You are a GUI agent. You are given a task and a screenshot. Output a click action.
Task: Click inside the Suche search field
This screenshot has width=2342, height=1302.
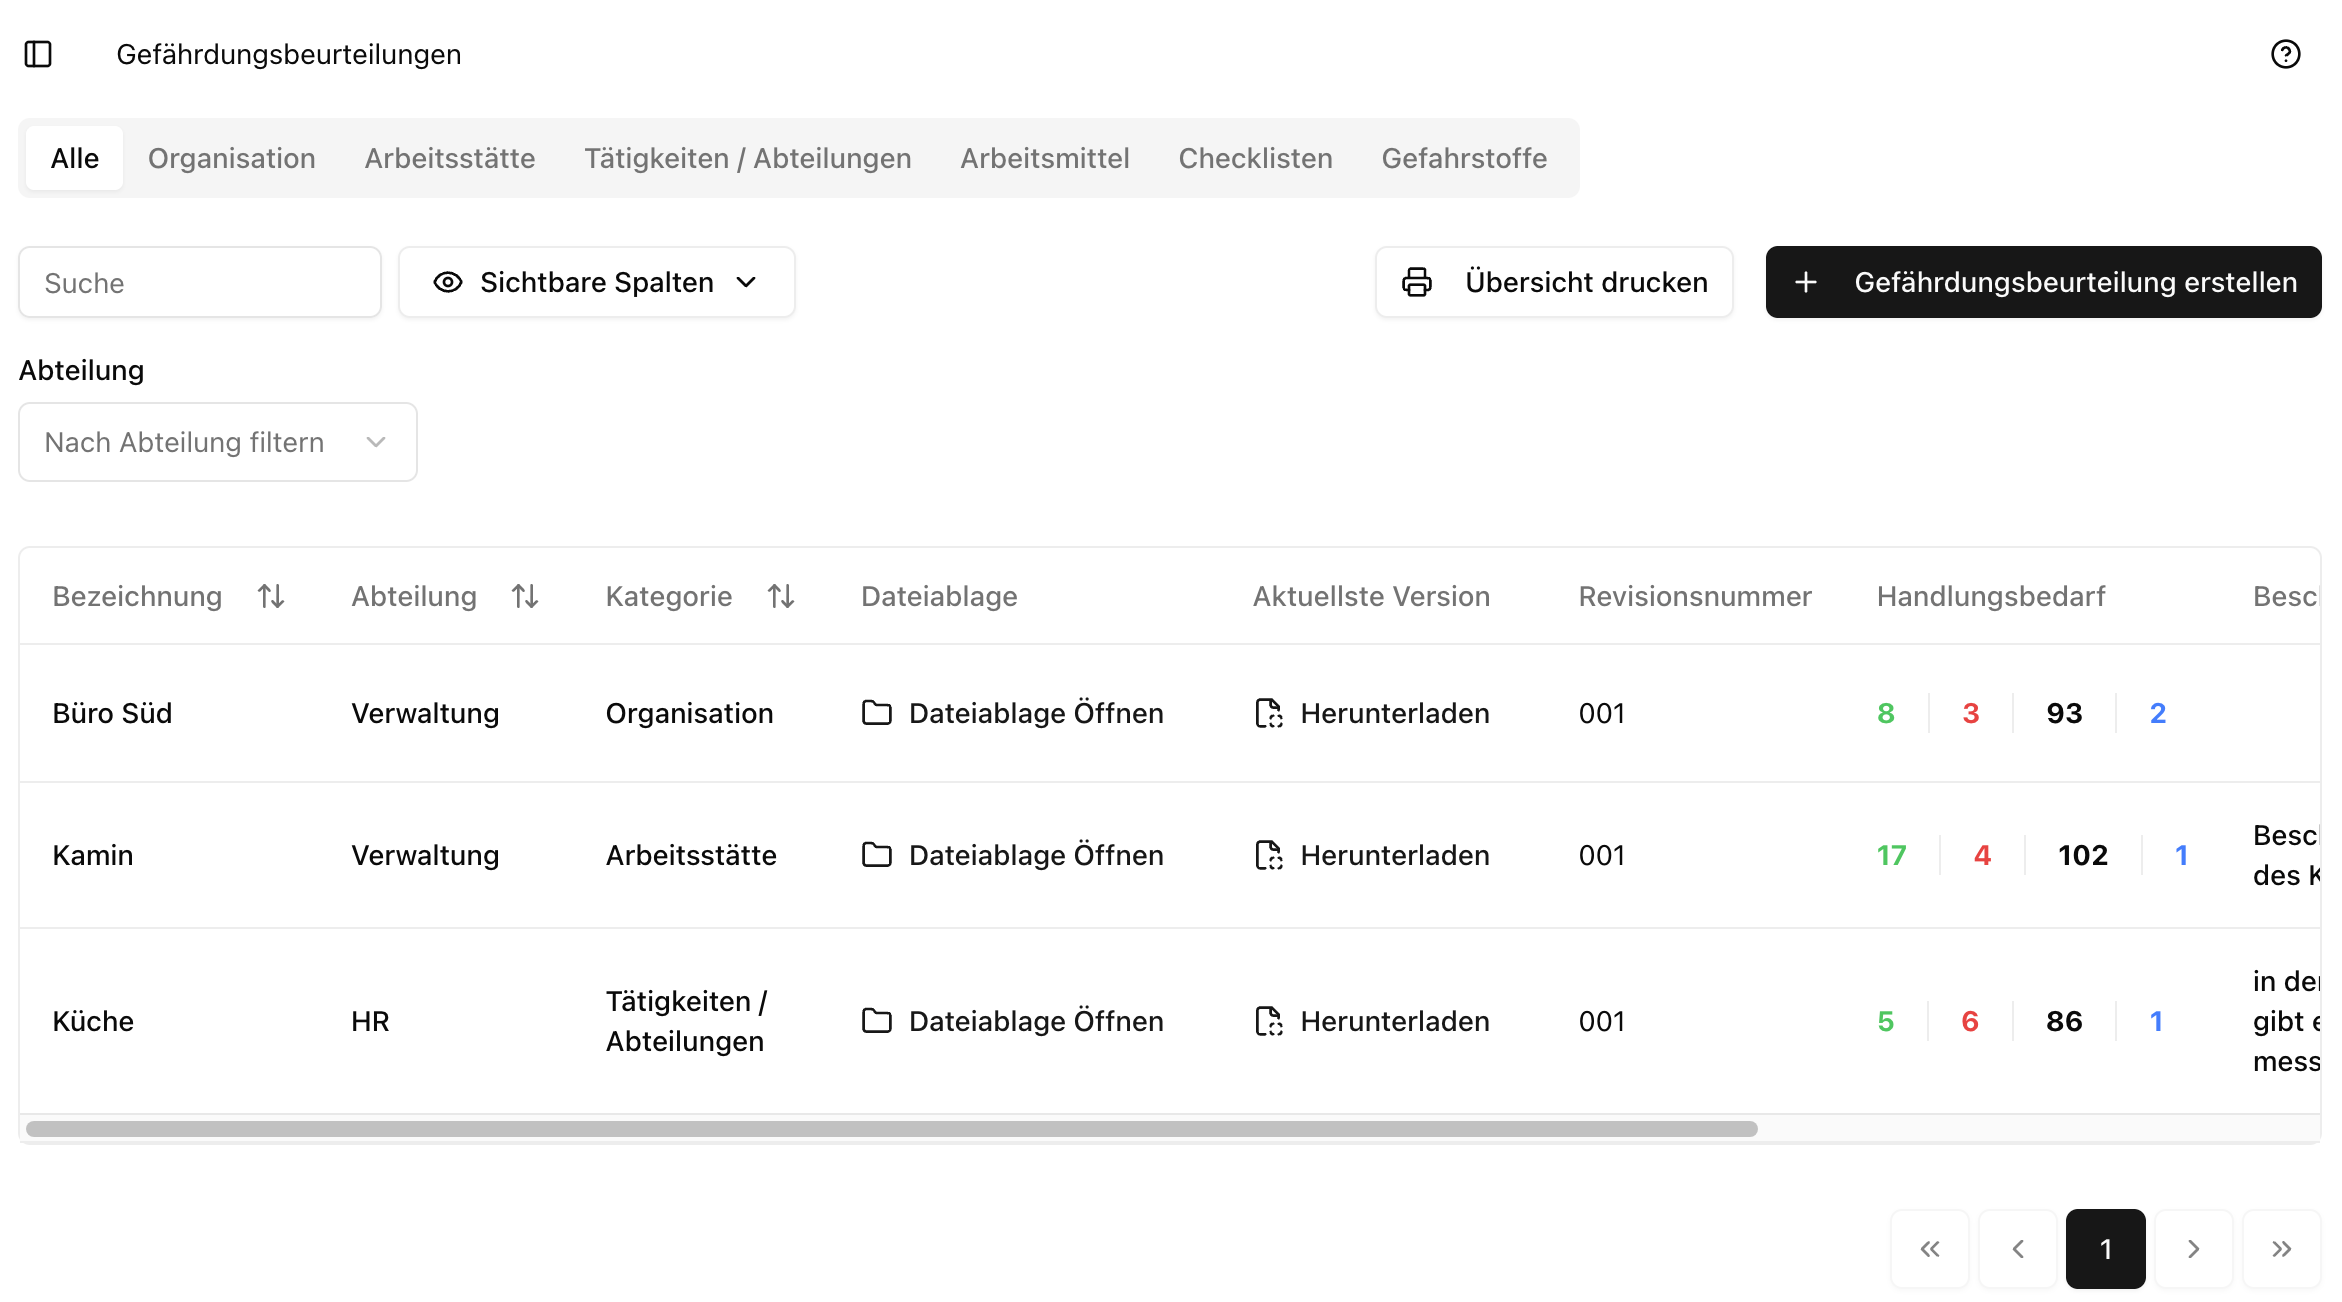pyautogui.click(x=199, y=282)
